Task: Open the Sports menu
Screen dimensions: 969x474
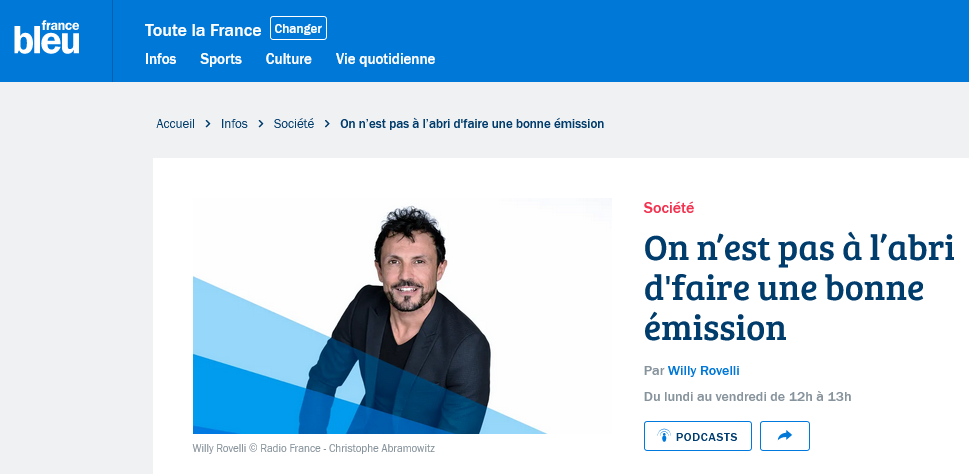Action: 221,59
